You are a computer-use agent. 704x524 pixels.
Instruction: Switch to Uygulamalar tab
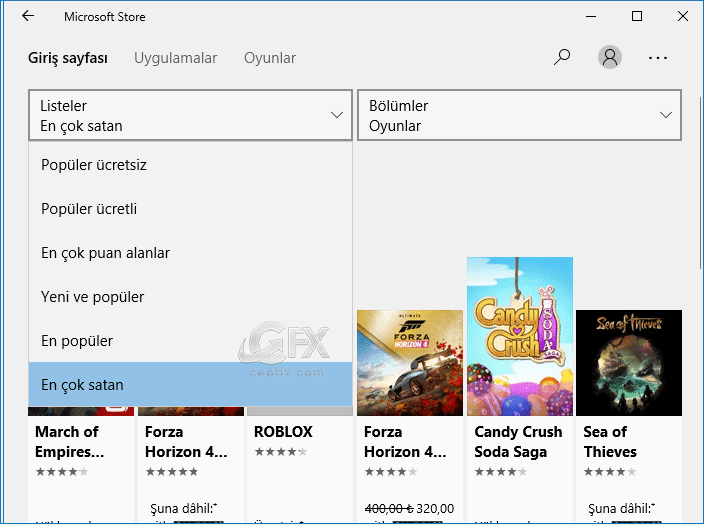pos(176,58)
